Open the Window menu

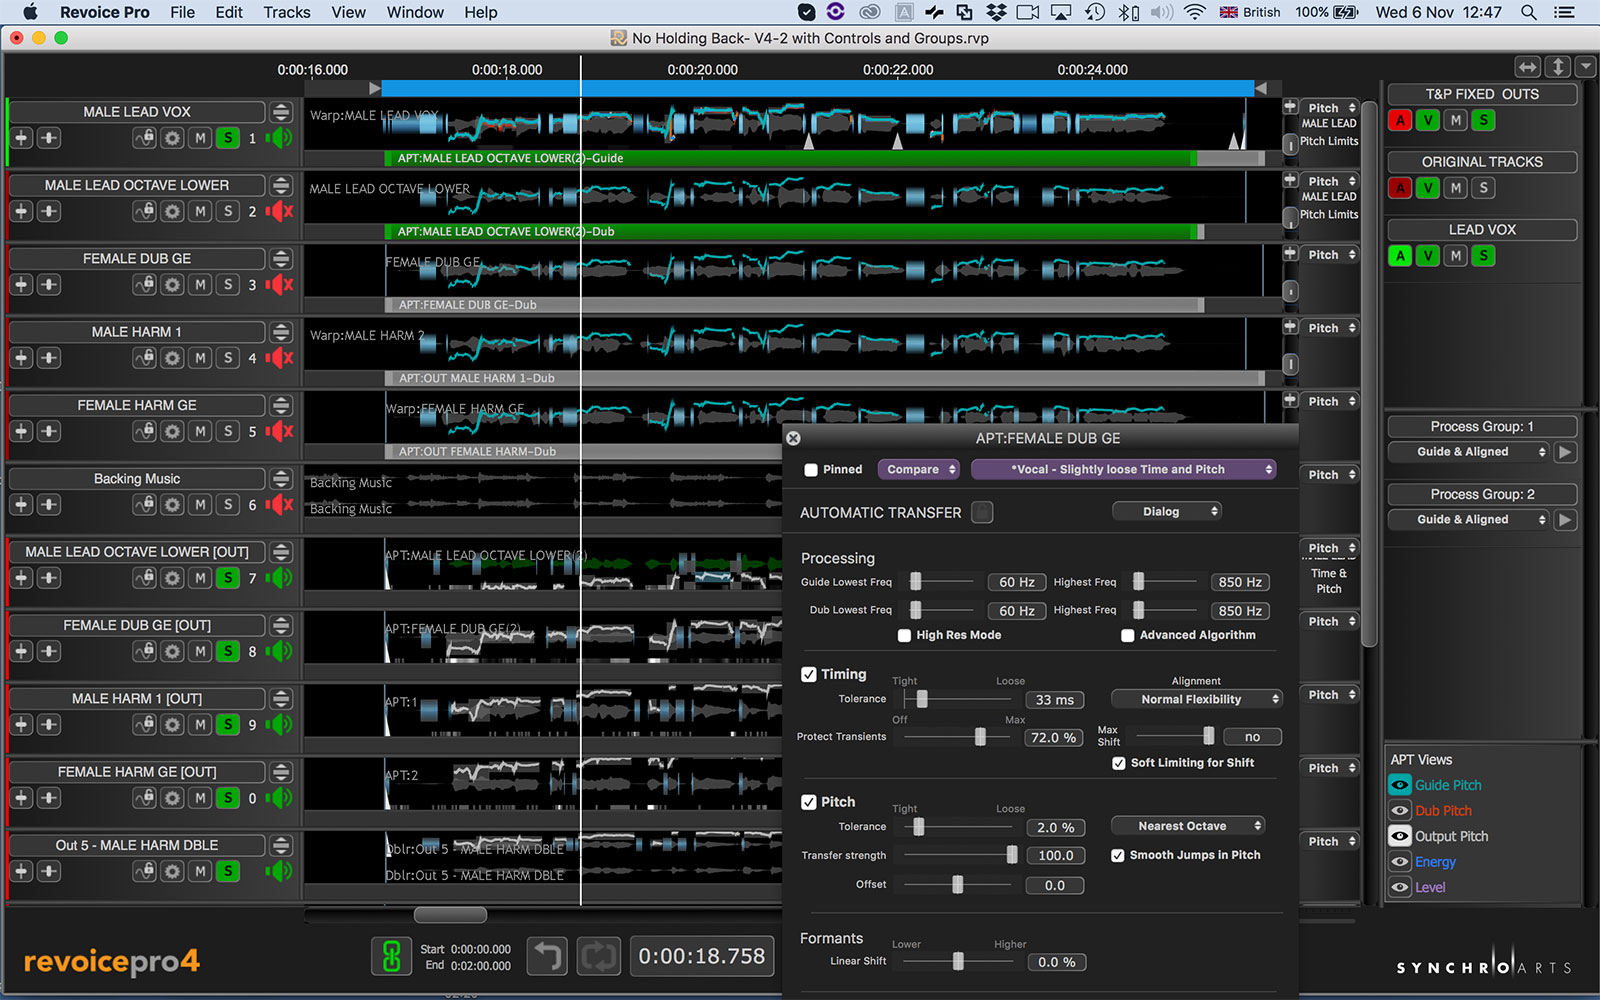[x=415, y=12]
